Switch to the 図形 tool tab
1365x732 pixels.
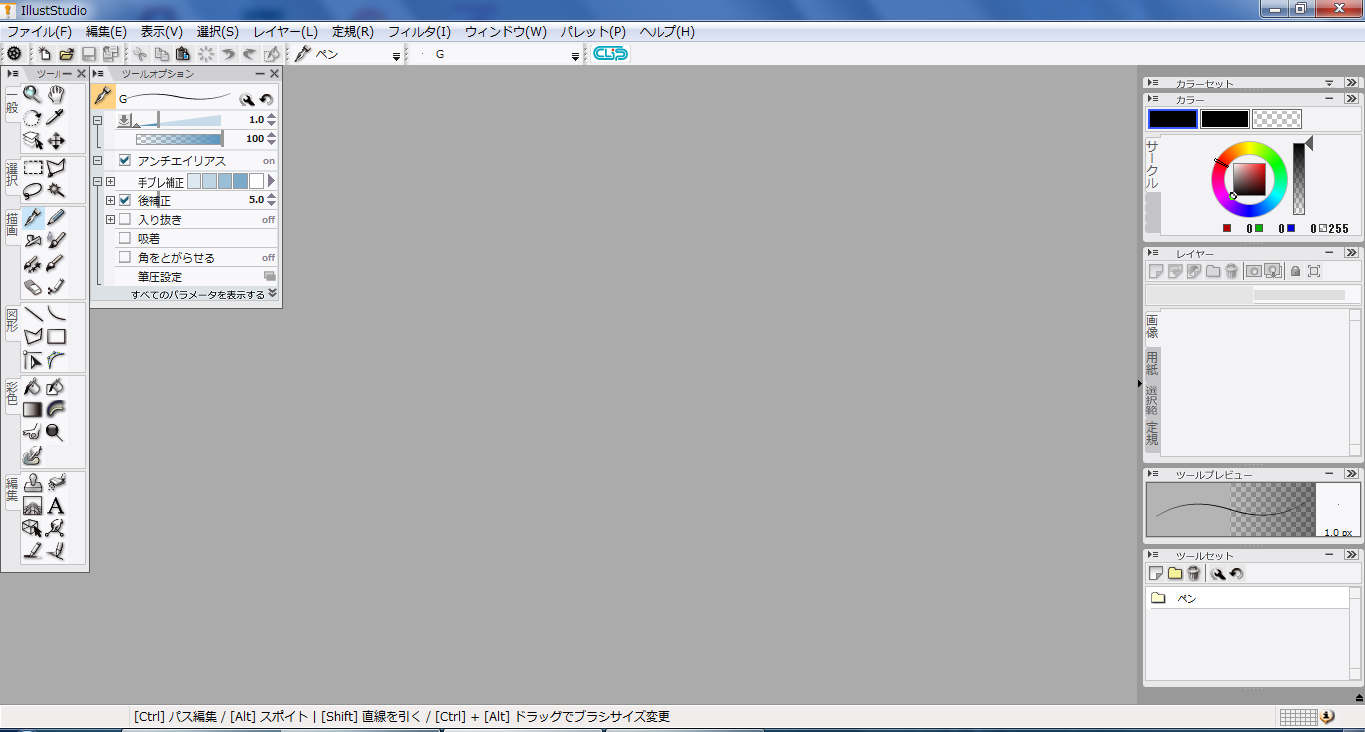click(x=12, y=322)
